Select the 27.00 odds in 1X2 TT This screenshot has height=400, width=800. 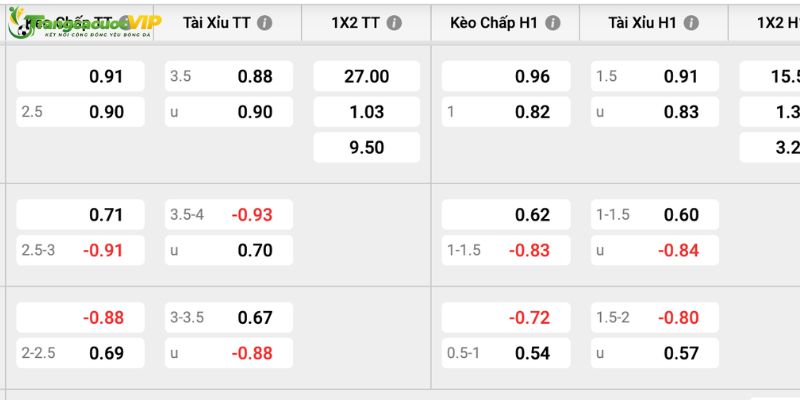coord(366,77)
